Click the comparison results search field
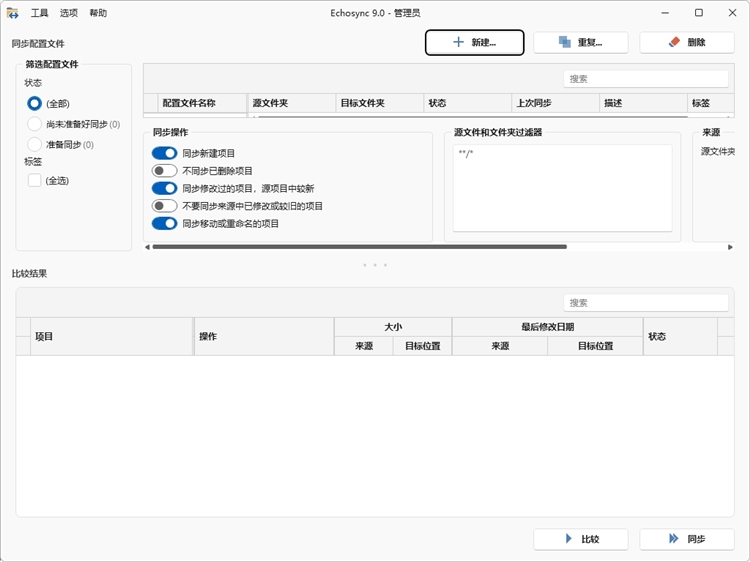This screenshot has width=750, height=562. click(646, 303)
